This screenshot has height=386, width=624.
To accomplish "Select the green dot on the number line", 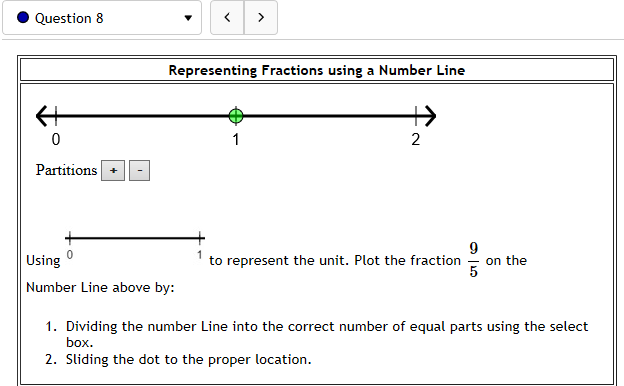I will click(x=236, y=116).
